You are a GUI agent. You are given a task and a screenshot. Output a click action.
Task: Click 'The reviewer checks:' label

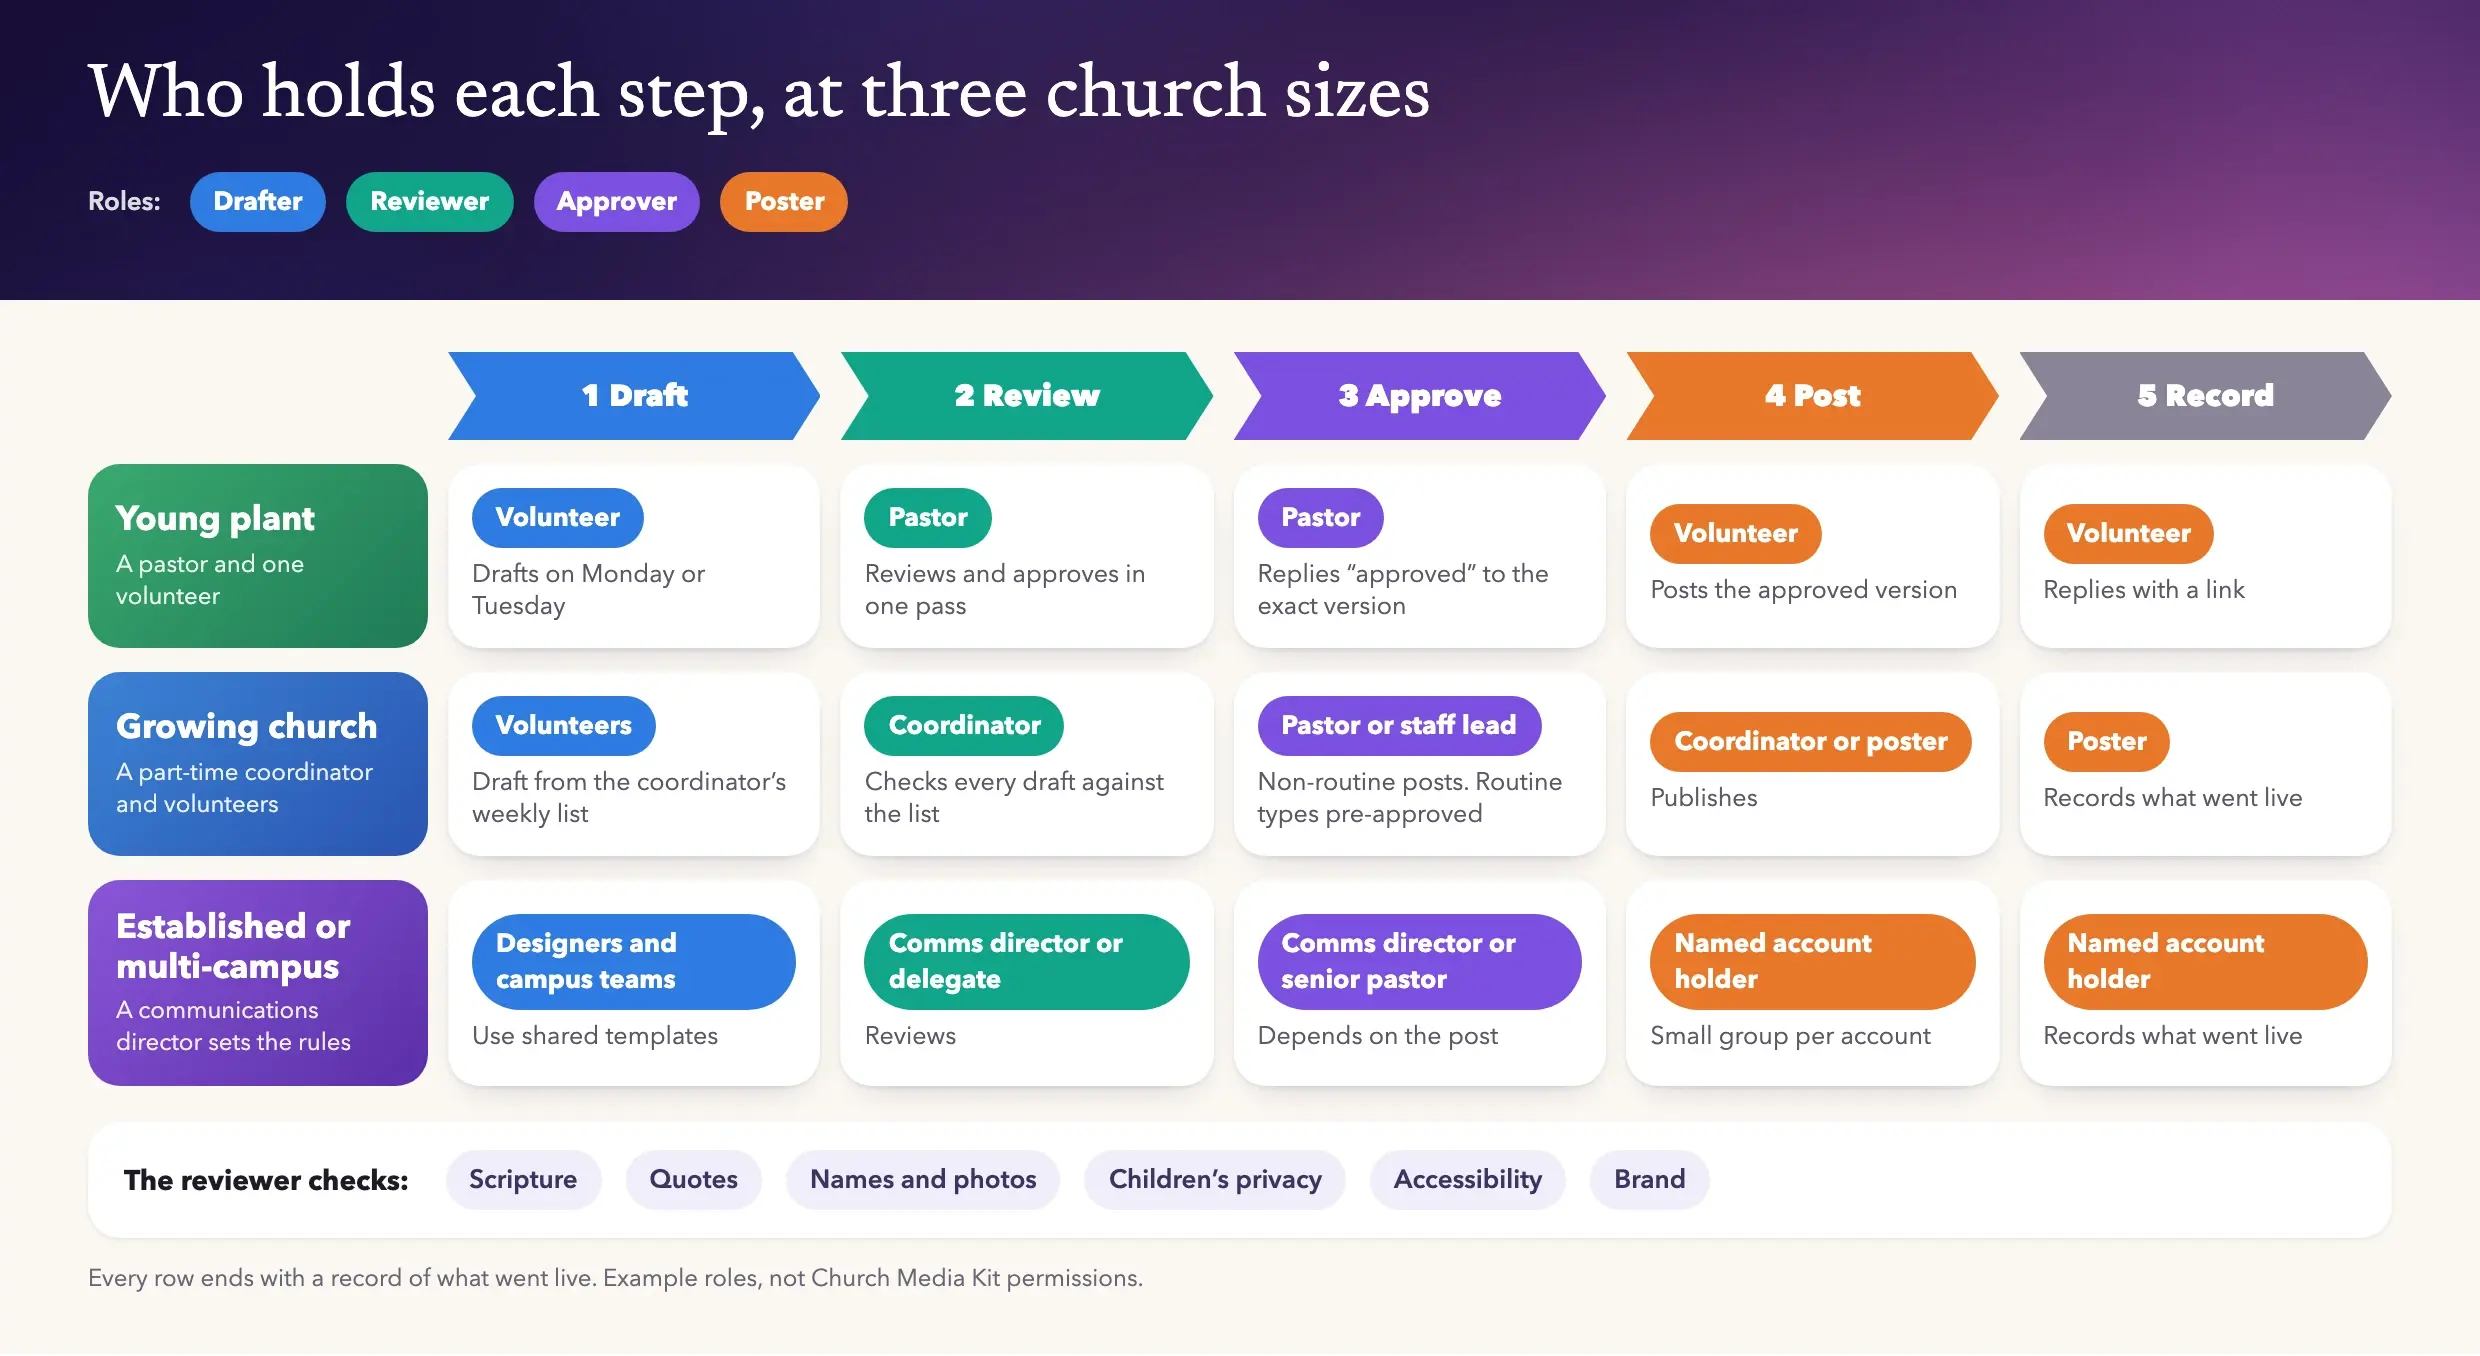[266, 1181]
